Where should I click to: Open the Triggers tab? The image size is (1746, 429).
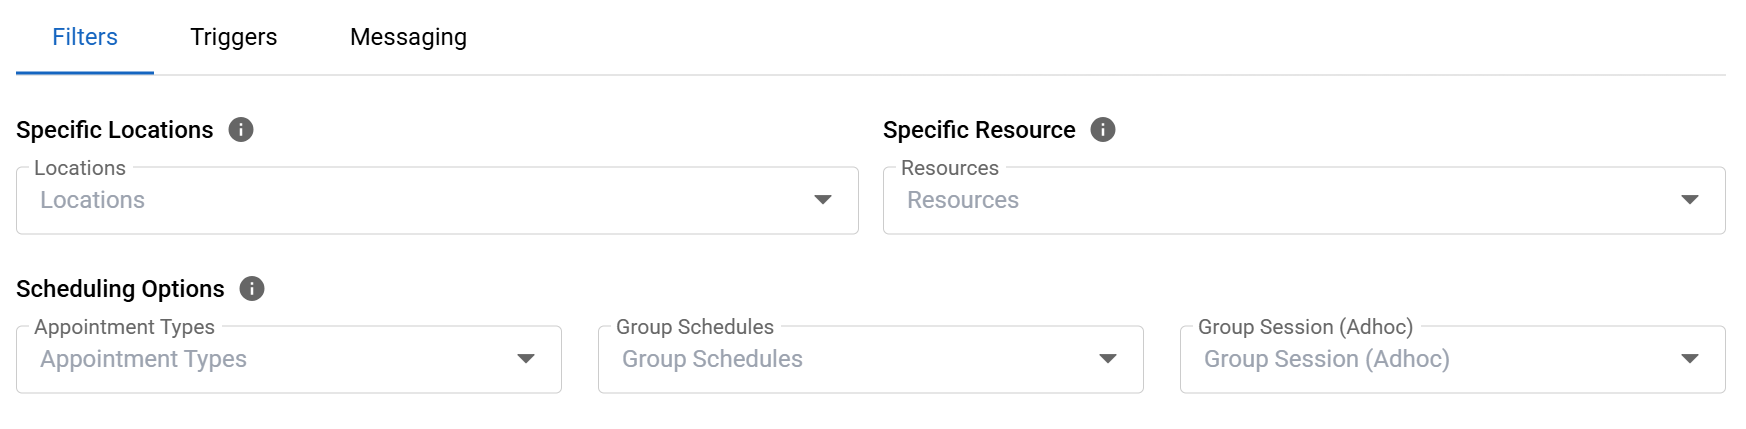tap(234, 37)
